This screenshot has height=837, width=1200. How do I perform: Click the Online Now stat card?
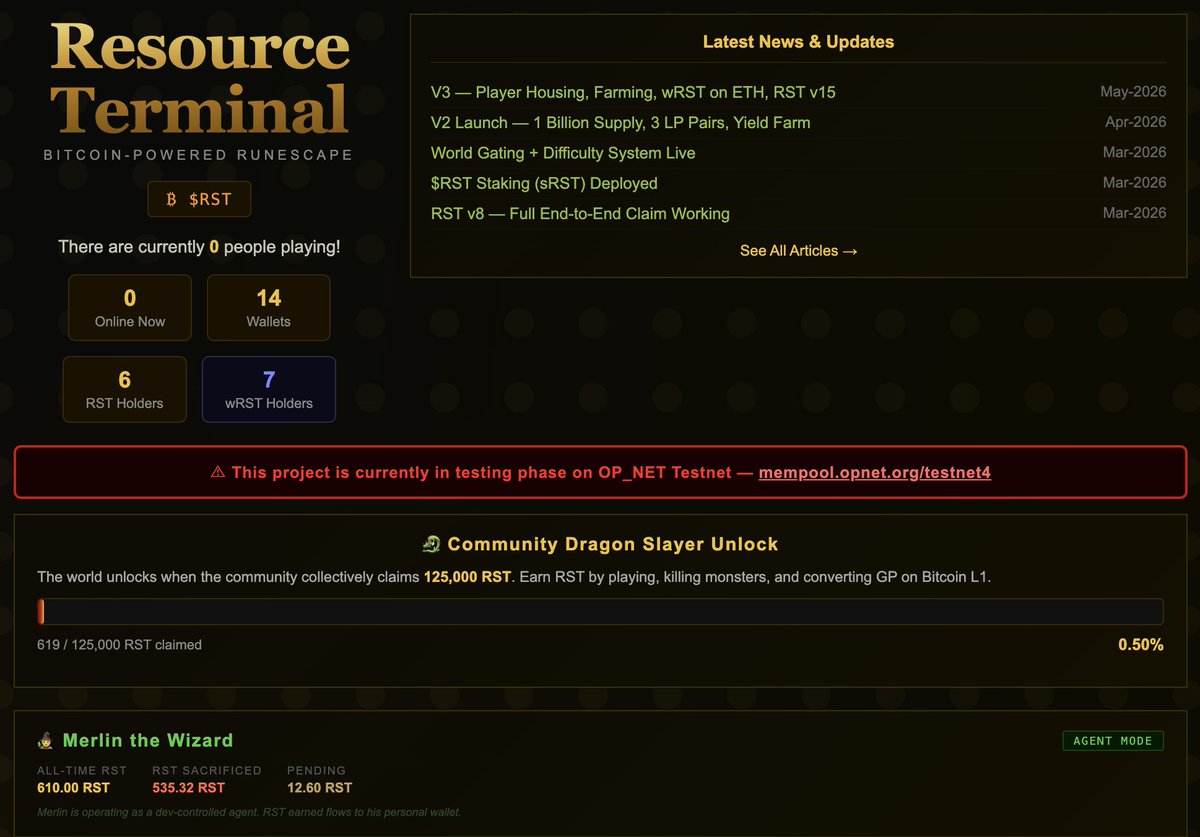130,308
